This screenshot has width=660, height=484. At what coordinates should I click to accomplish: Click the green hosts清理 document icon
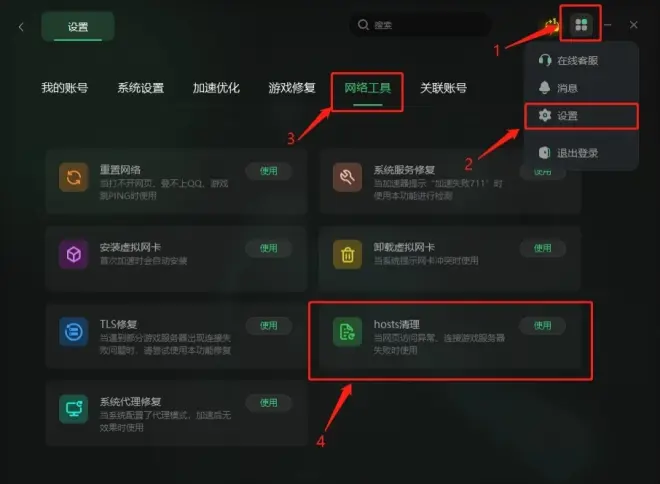(x=347, y=332)
